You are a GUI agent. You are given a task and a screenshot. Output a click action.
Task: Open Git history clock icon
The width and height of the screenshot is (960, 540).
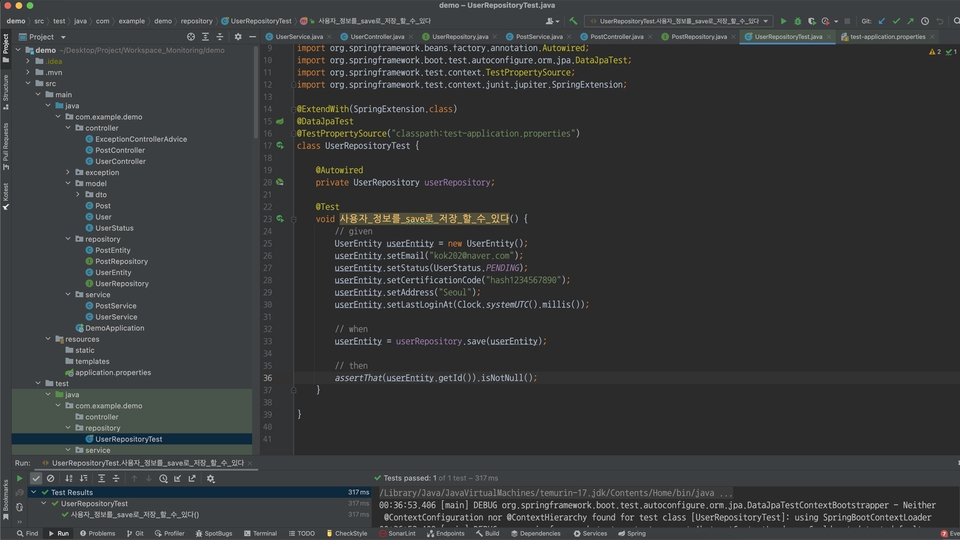(x=925, y=21)
